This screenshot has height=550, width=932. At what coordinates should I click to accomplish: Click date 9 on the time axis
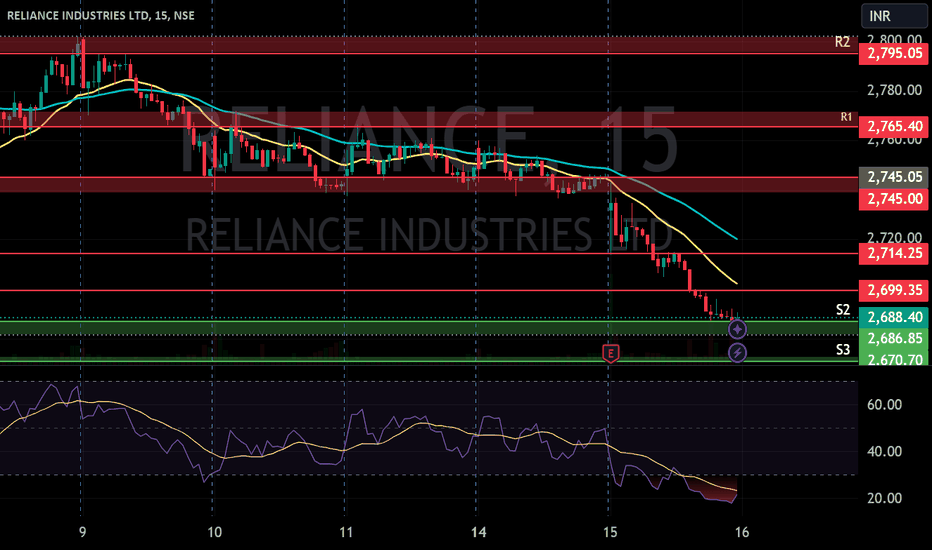[x=82, y=532]
